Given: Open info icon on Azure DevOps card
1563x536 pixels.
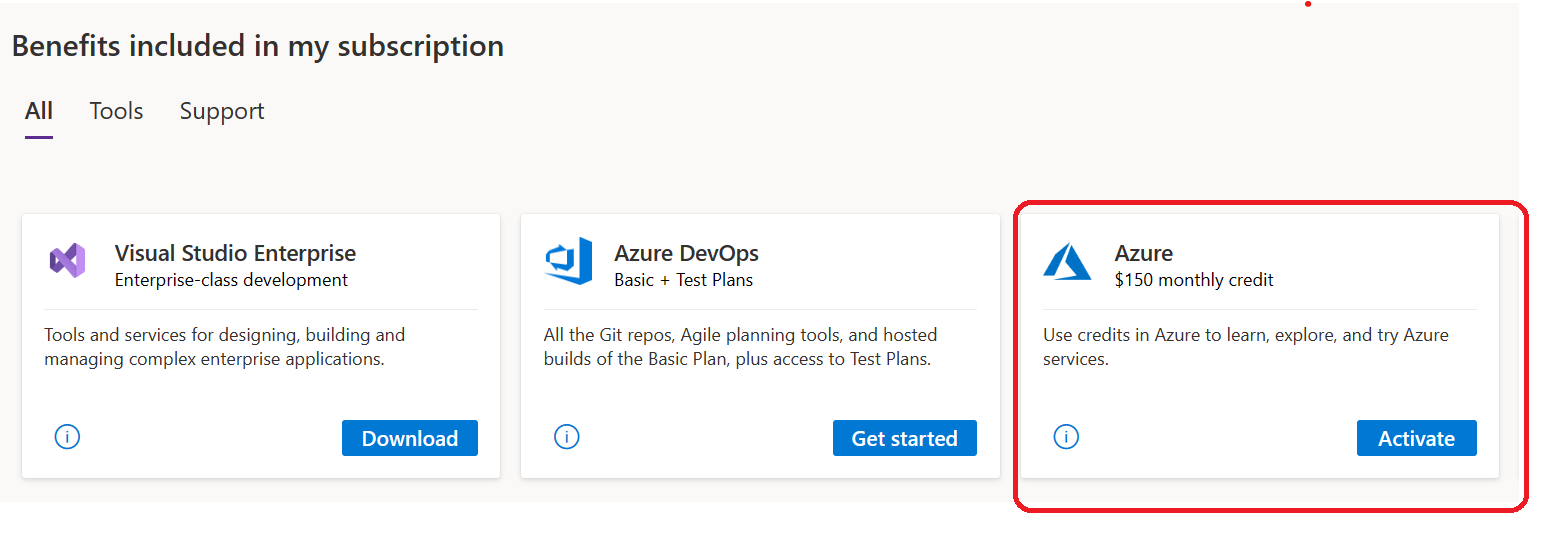Looking at the screenshot, I should point(567,437).
